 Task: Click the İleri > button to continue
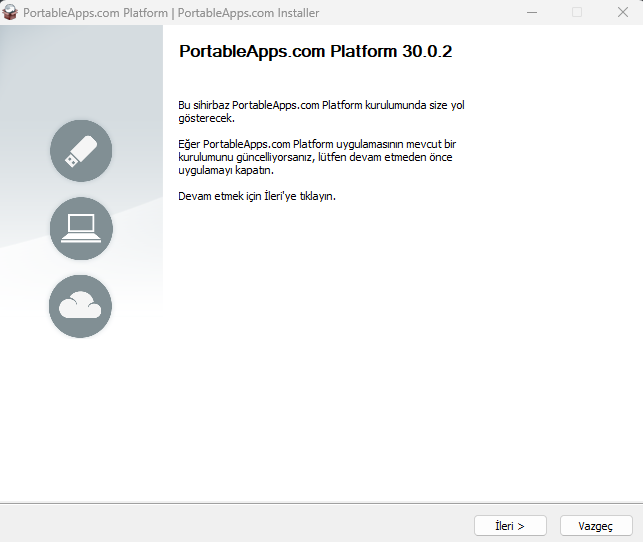510,526
